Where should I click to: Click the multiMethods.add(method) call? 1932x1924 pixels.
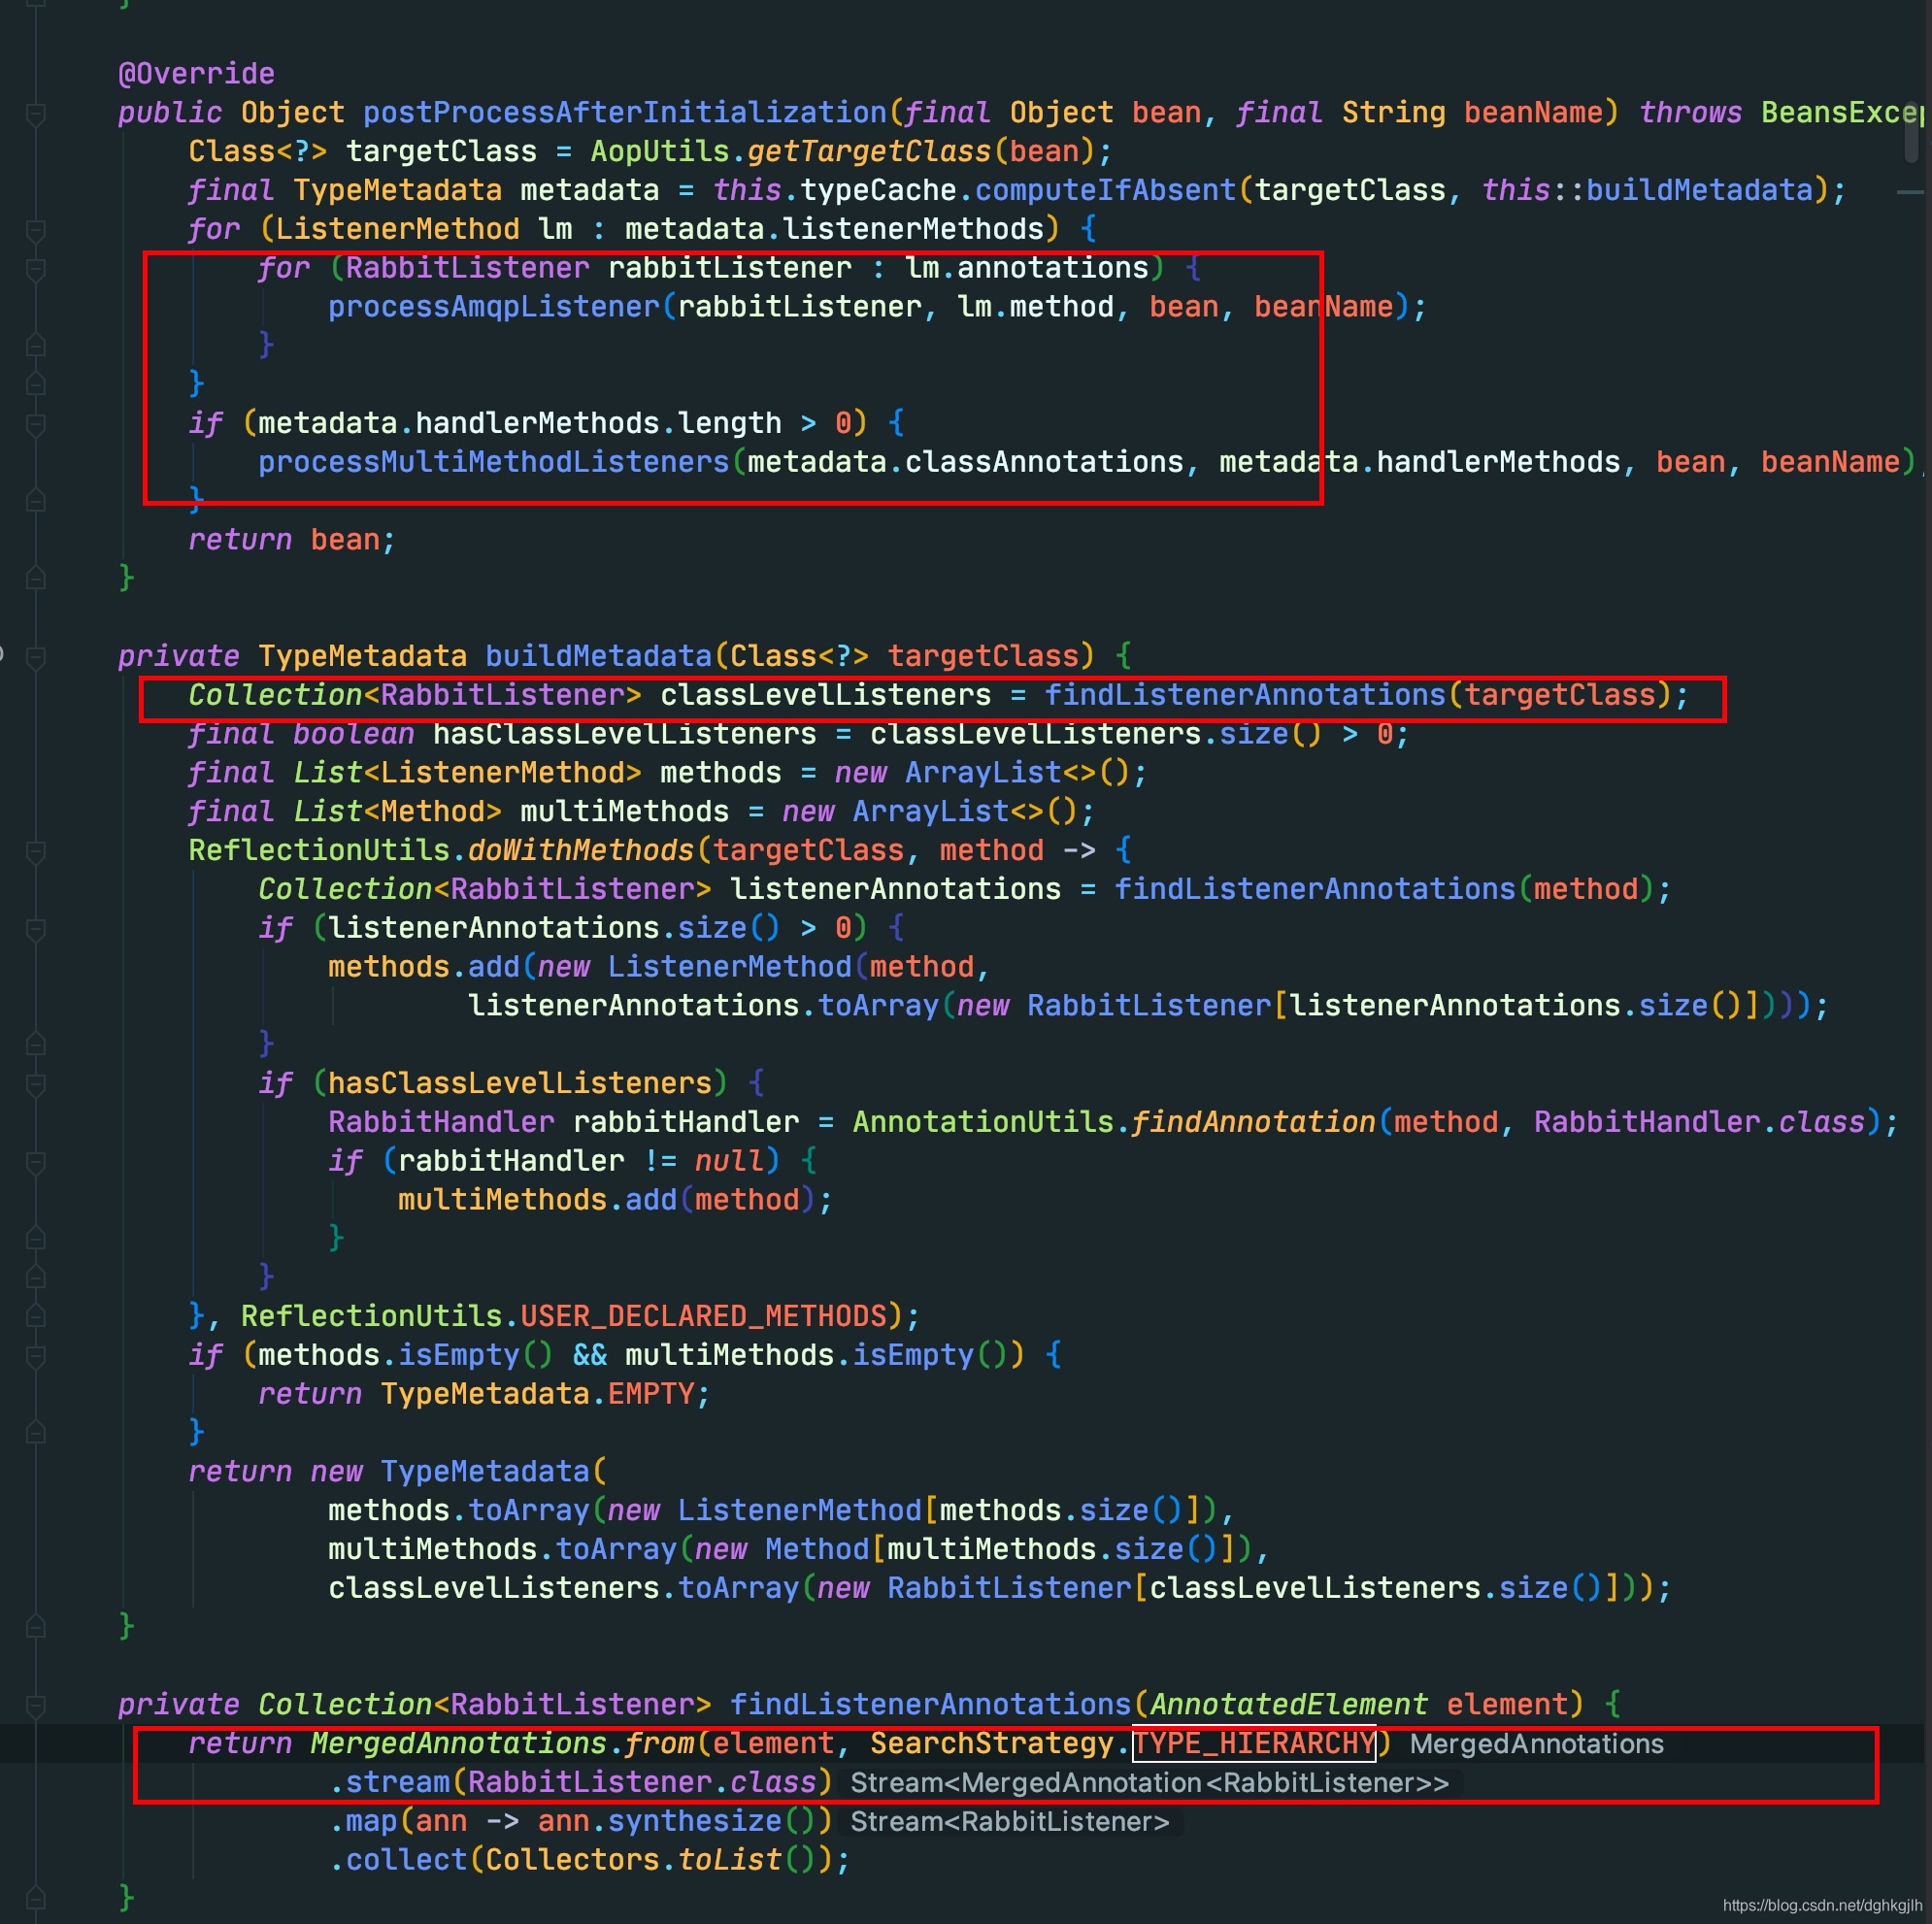615,1200
